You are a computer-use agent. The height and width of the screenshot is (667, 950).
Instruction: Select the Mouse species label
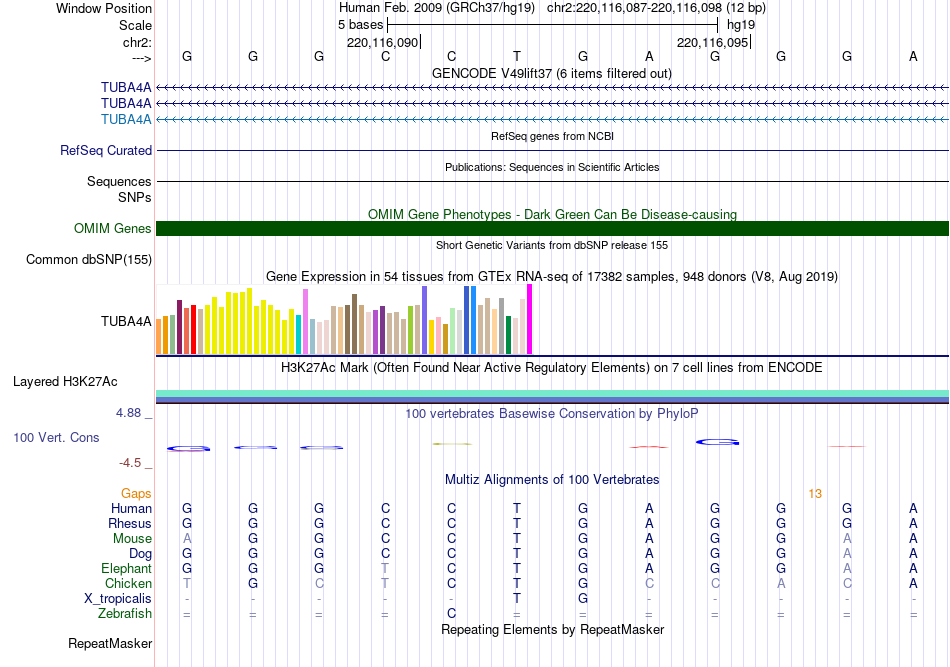tap(133, 539)
